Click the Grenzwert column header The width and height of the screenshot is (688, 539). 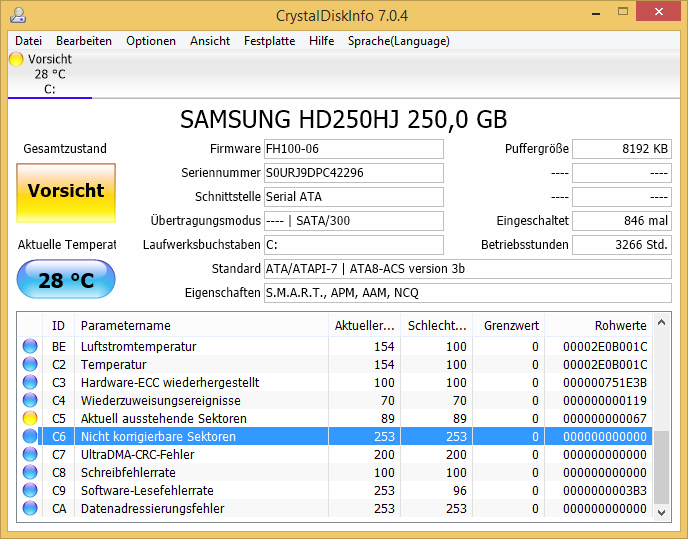(509, 325)
